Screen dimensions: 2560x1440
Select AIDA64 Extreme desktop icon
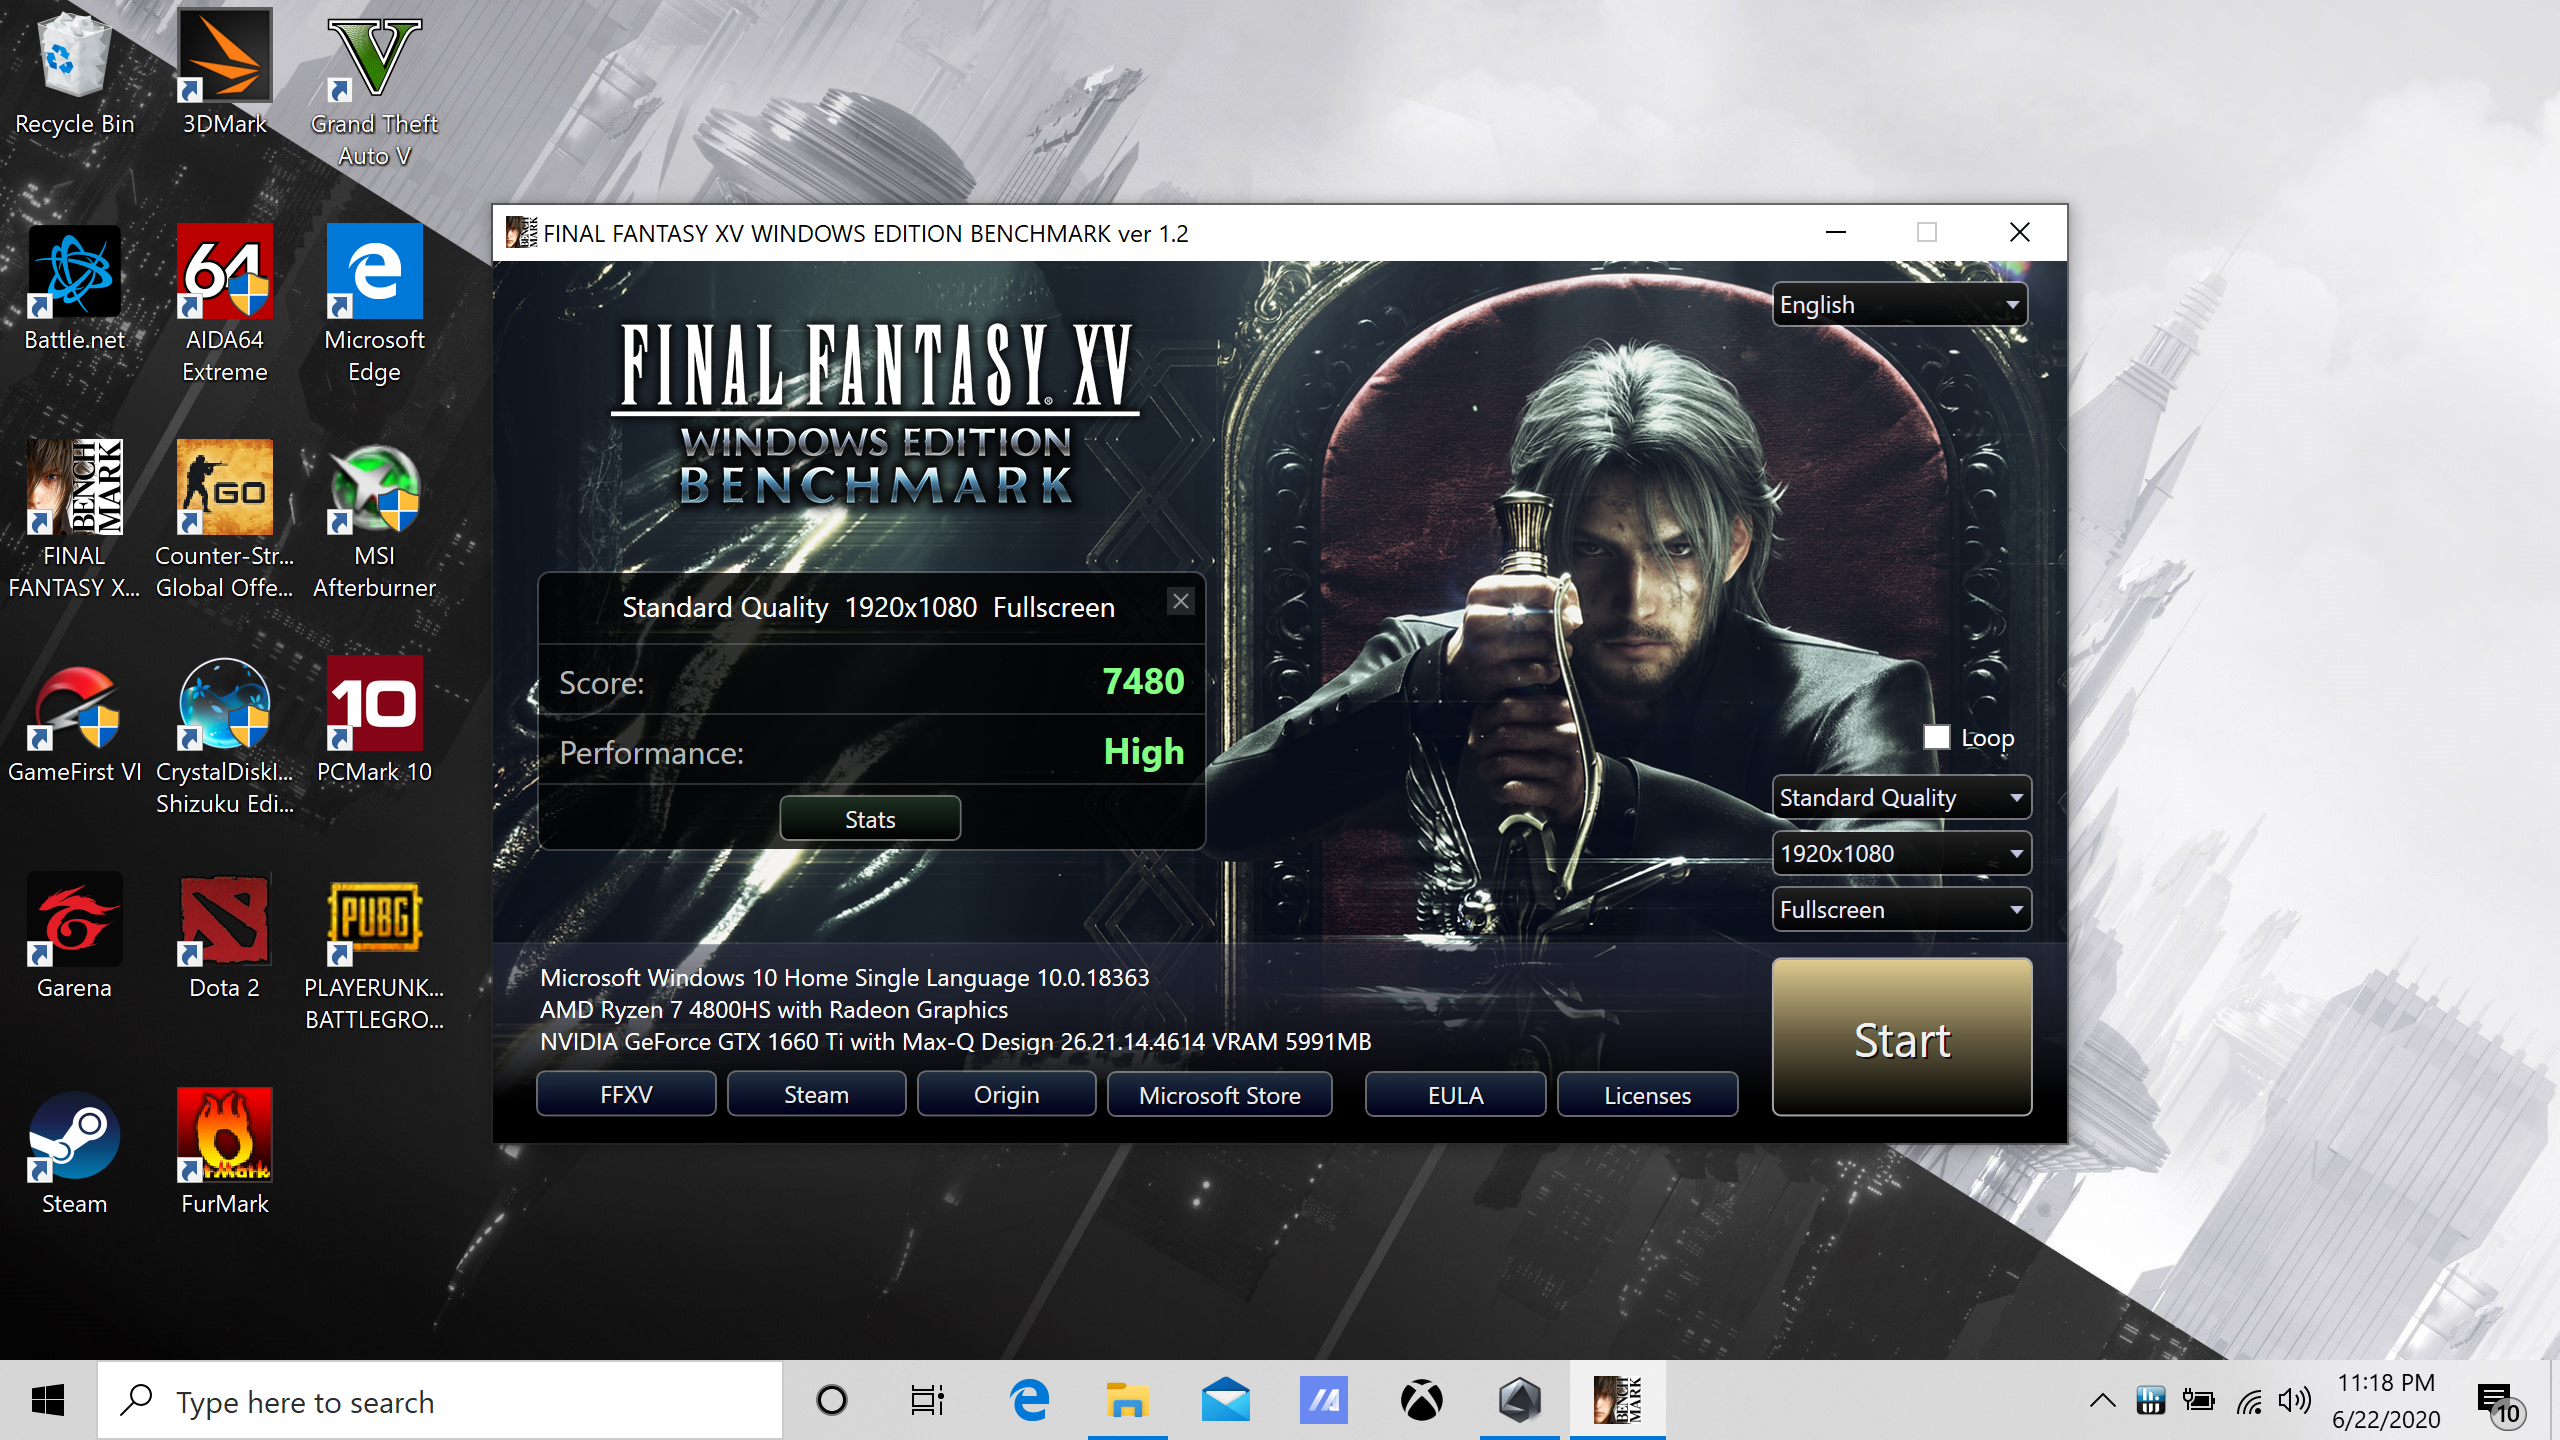(x=224, y=305)
